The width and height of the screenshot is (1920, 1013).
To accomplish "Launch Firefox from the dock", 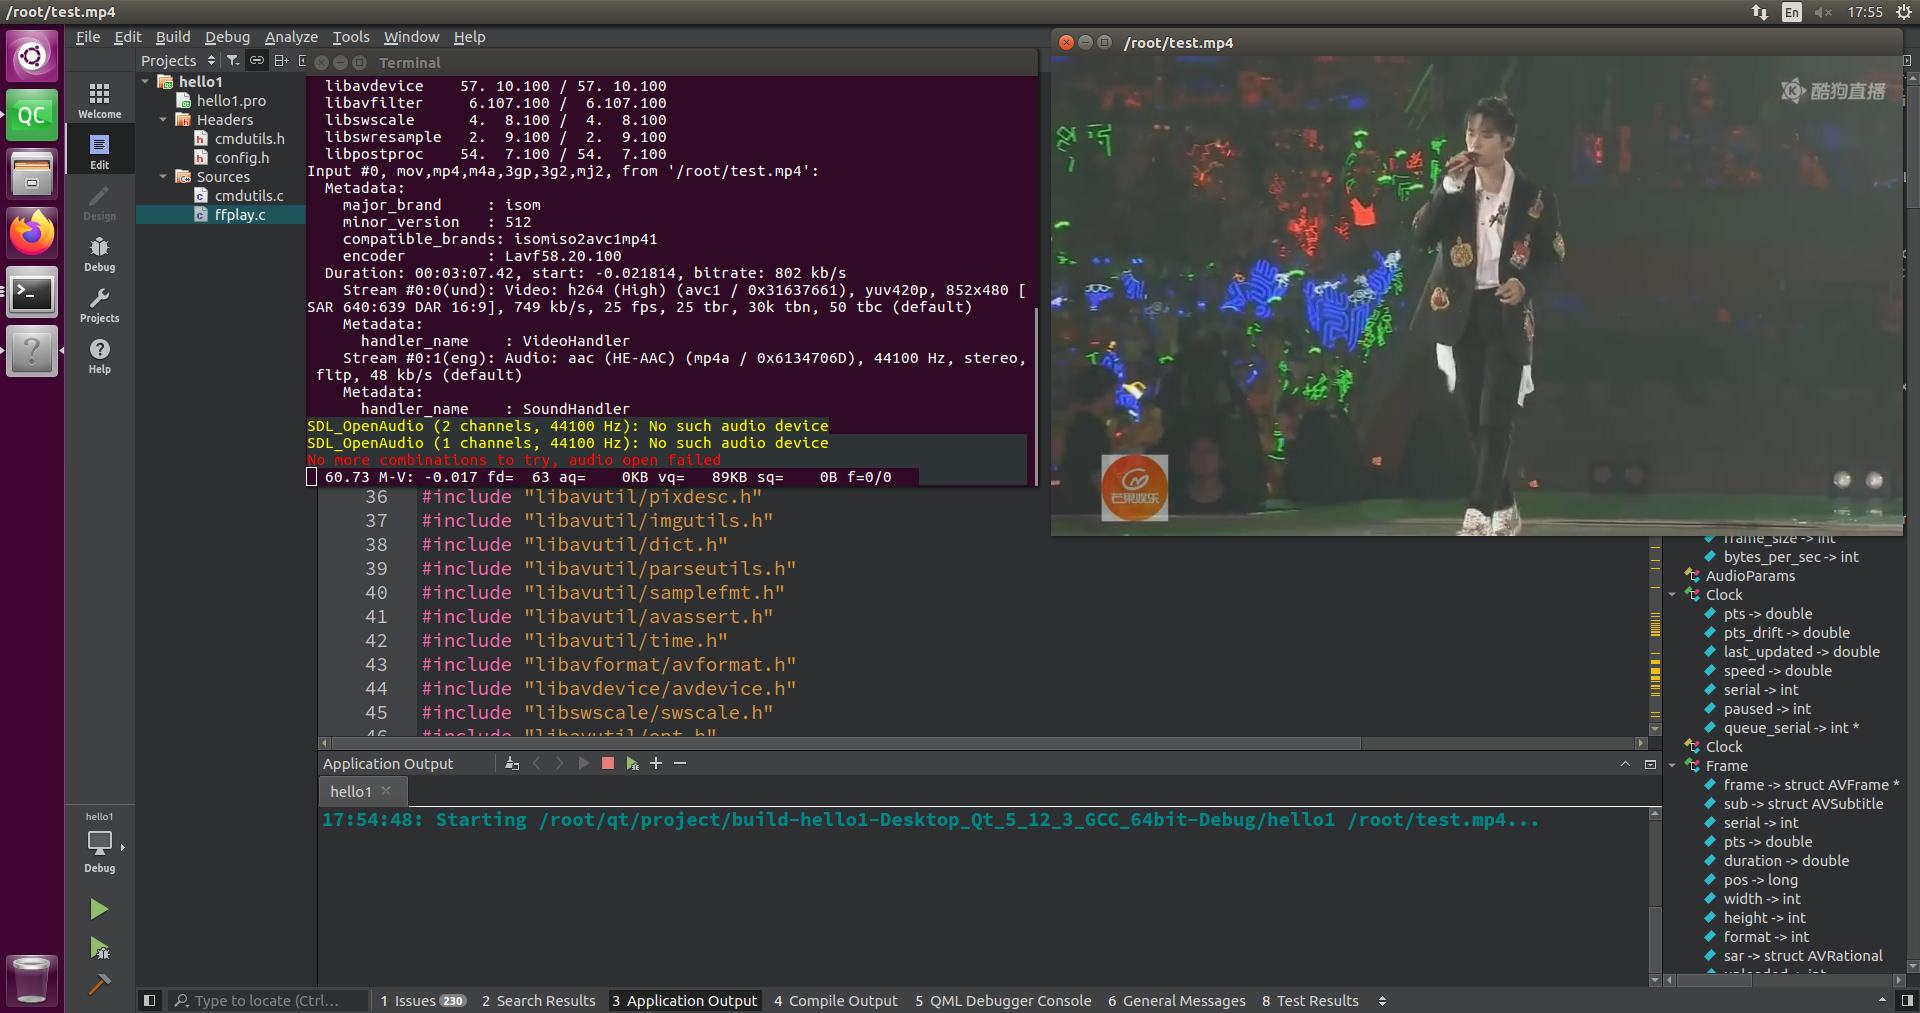I will click(x=32, y=232).
